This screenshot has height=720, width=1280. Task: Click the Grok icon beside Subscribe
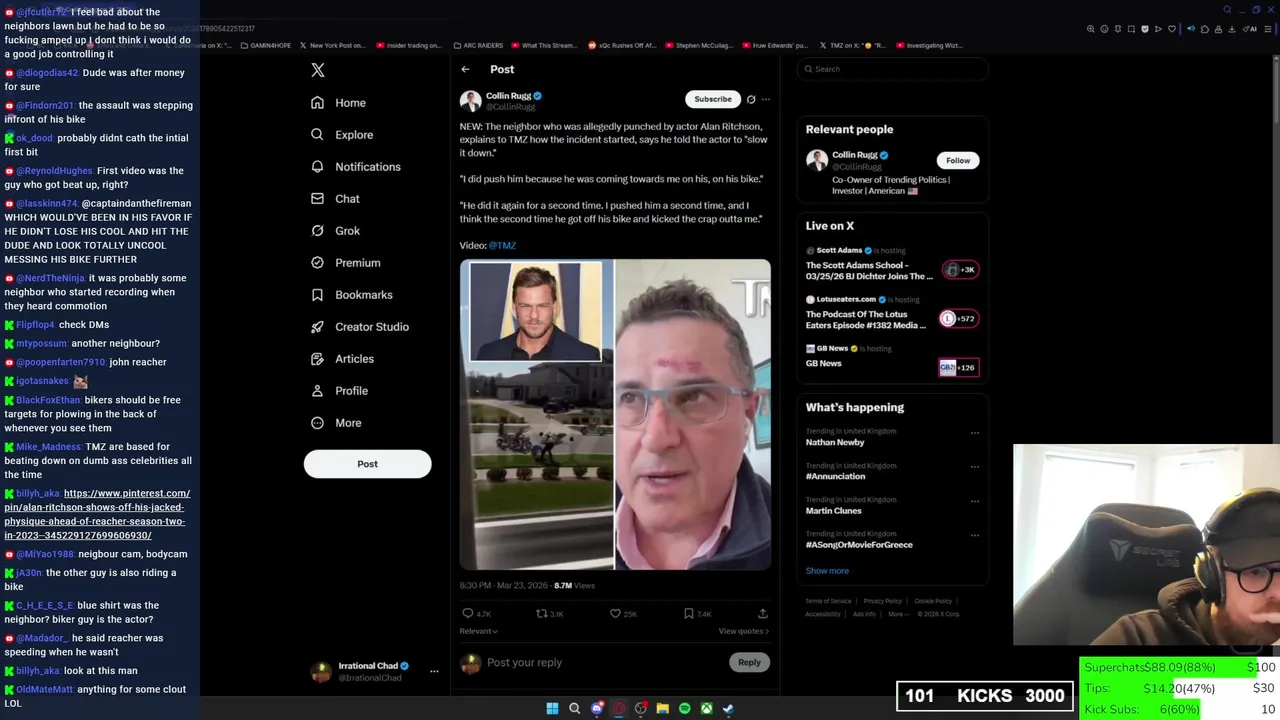point(751,99)
